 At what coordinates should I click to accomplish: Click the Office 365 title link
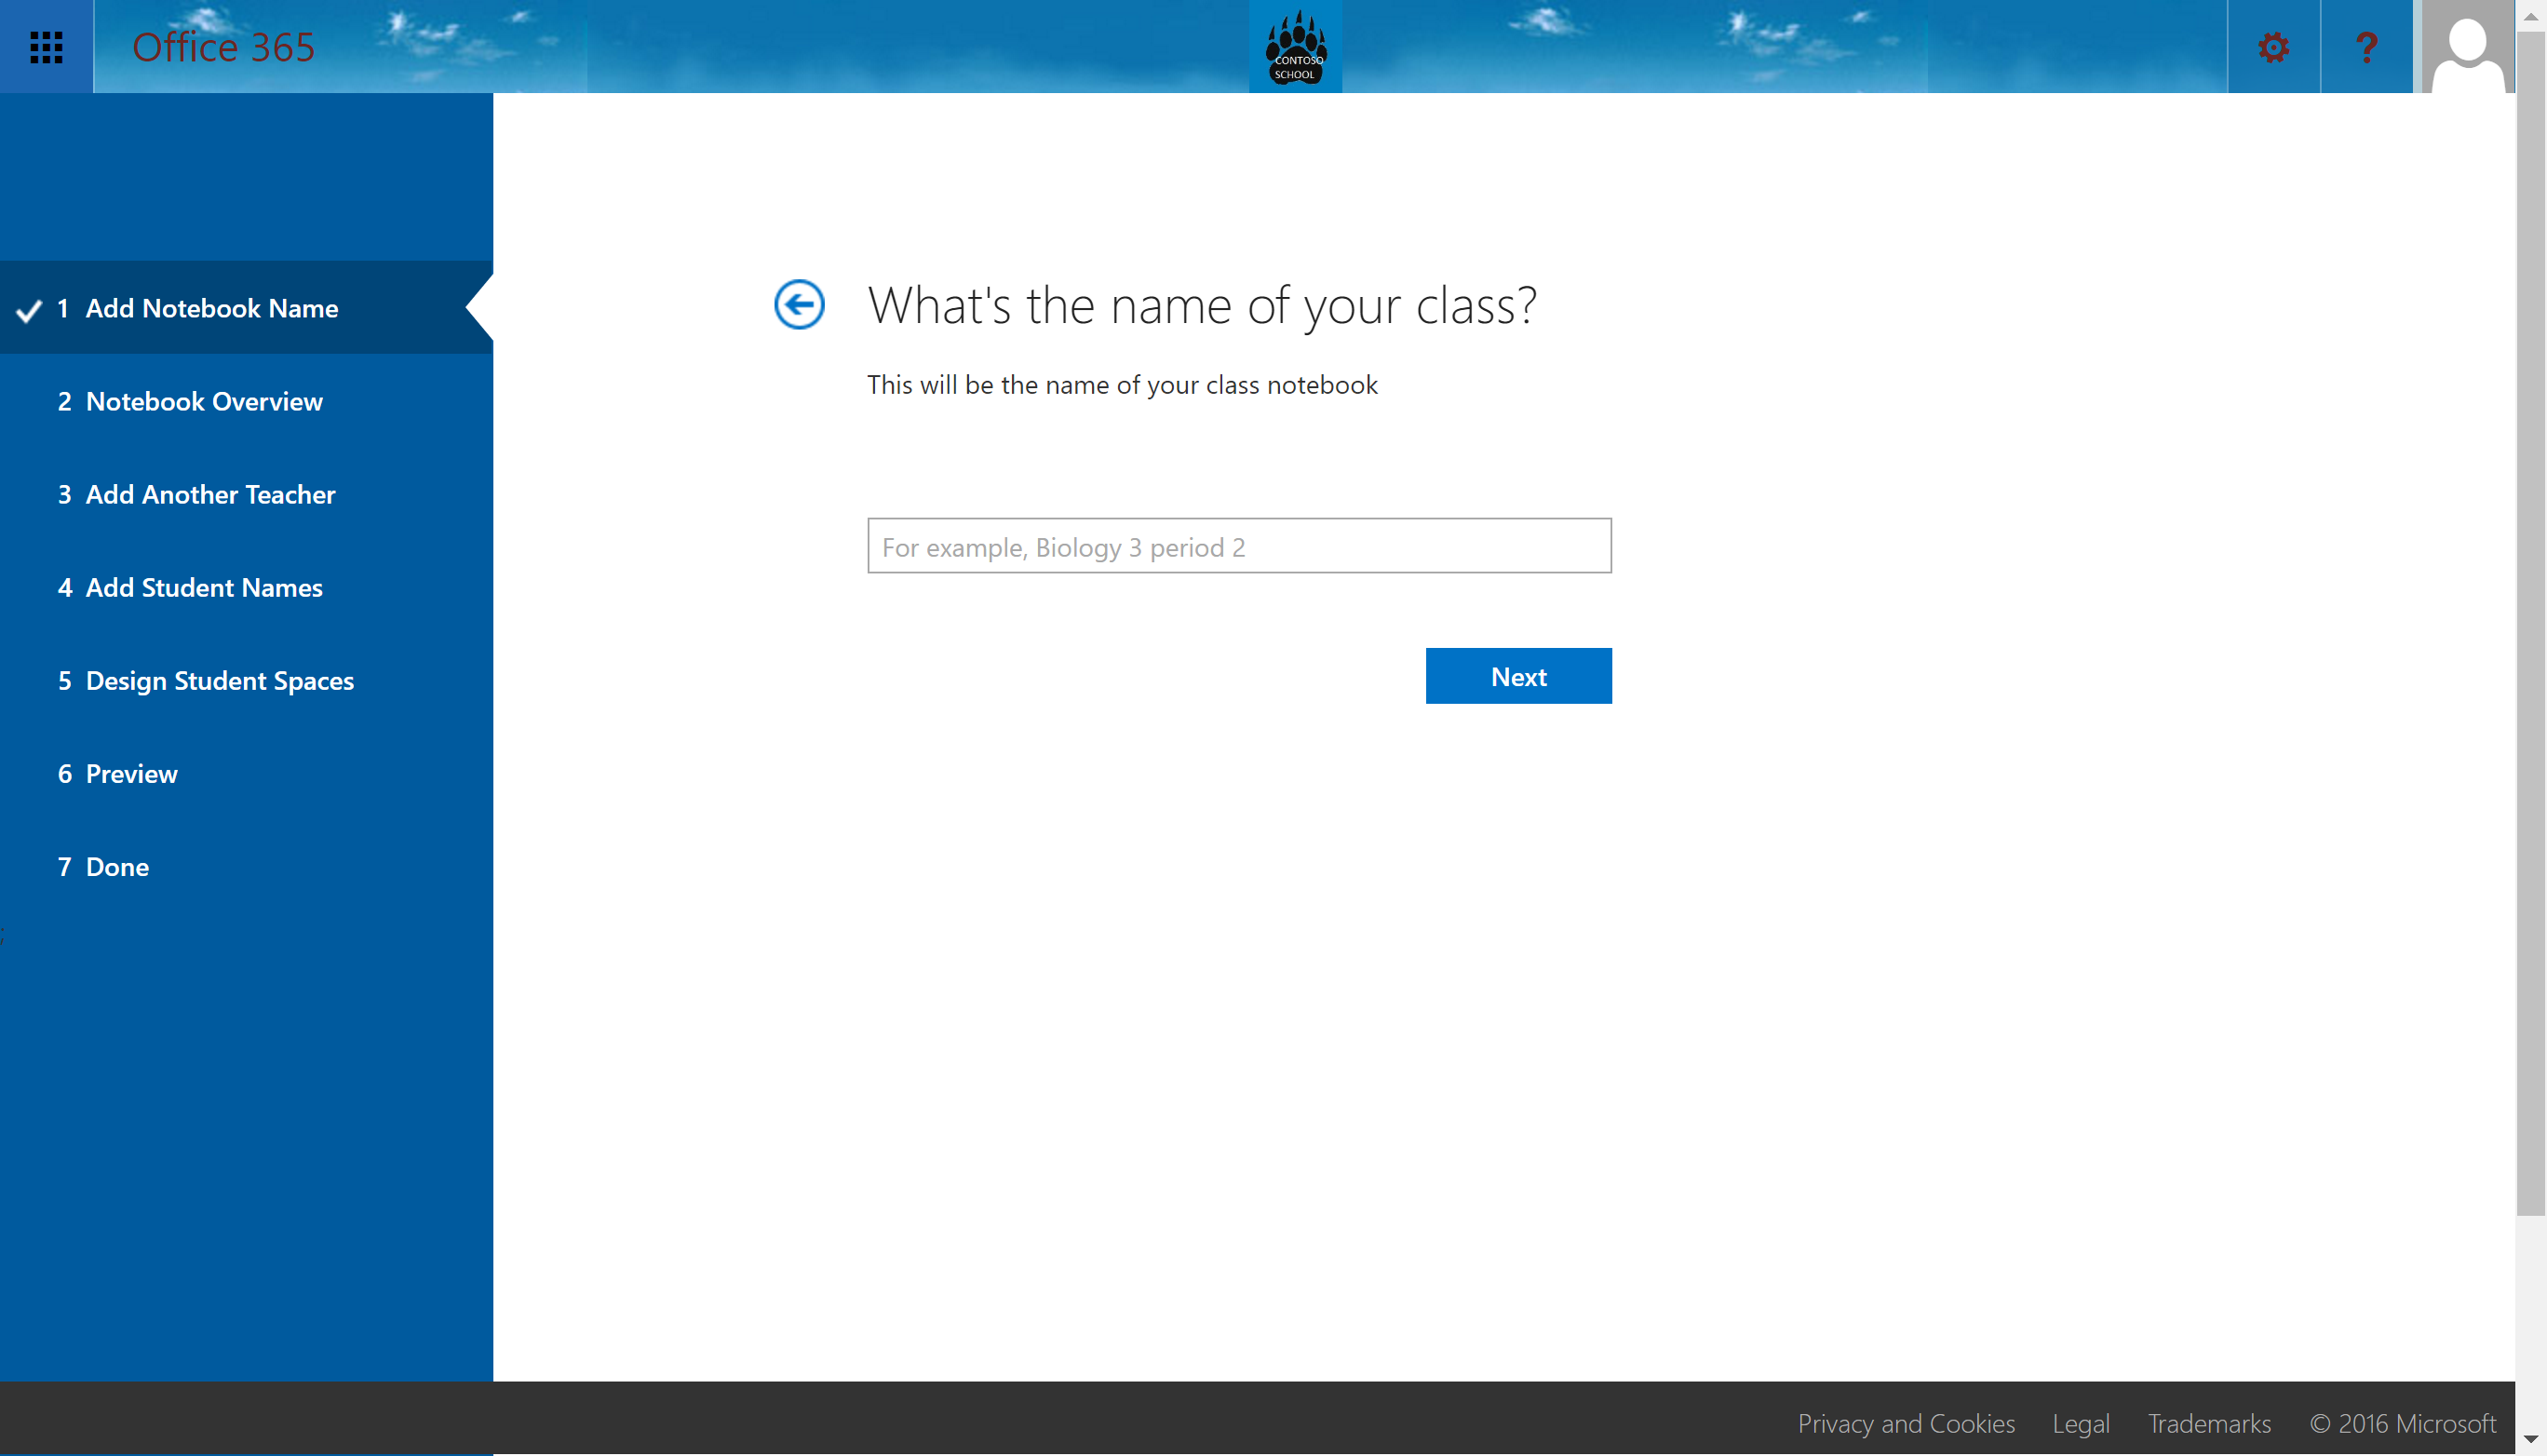click(x=223, y=47)
